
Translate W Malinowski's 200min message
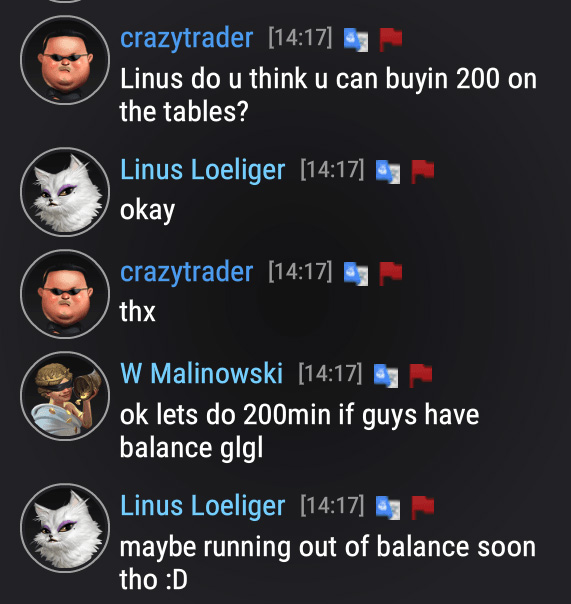click(x=386, y=376)
